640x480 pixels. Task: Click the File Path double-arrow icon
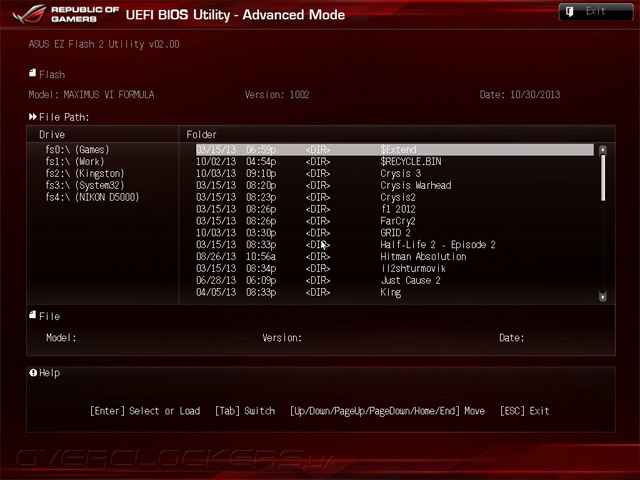33,117
